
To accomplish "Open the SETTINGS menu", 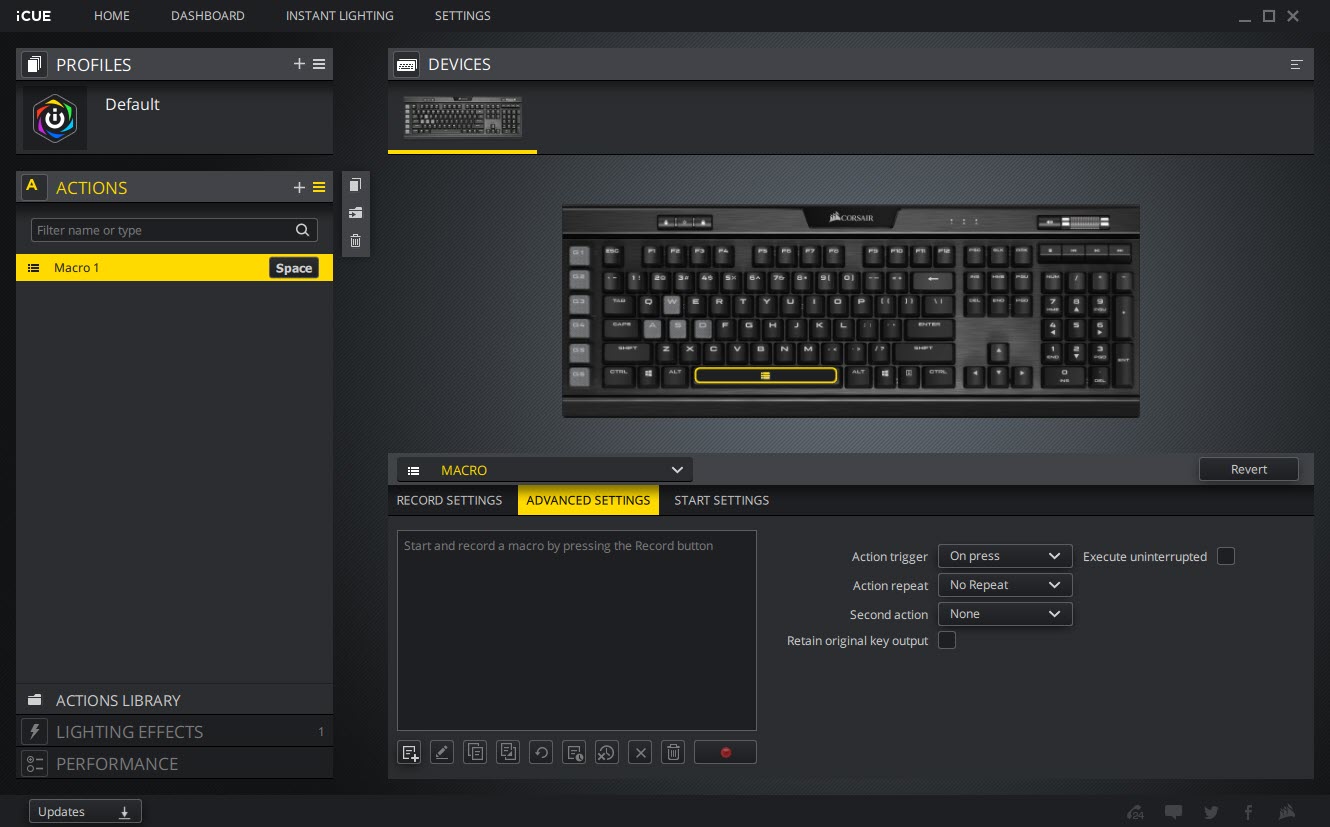I will pyautogui.click(x=463, y=16).
